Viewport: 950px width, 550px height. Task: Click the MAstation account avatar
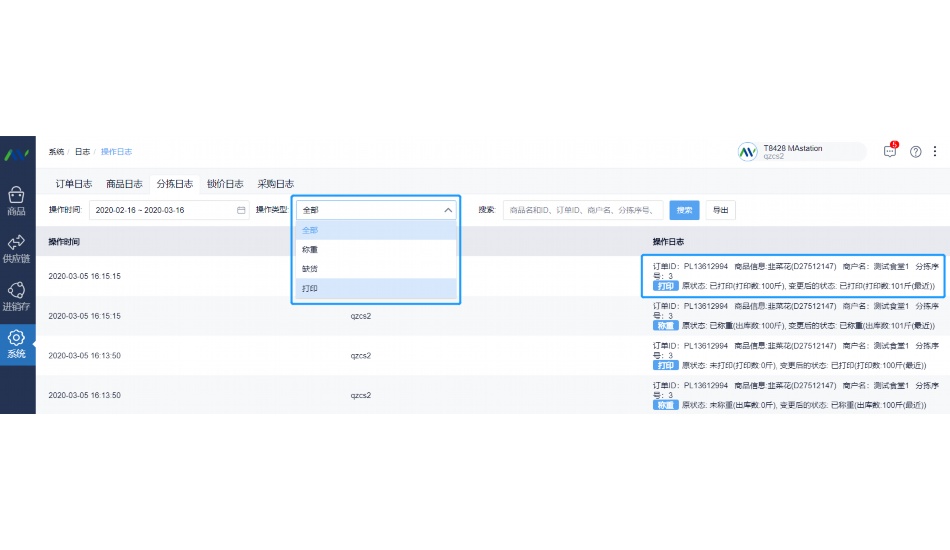[748, 152]
